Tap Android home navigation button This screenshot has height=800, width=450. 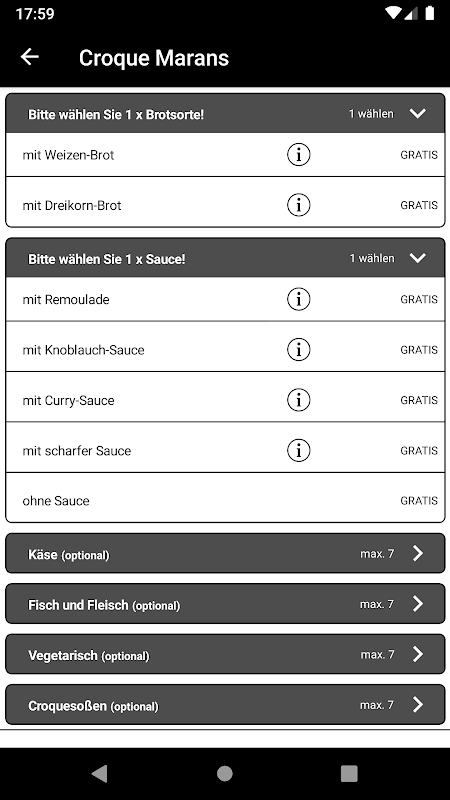224,773
